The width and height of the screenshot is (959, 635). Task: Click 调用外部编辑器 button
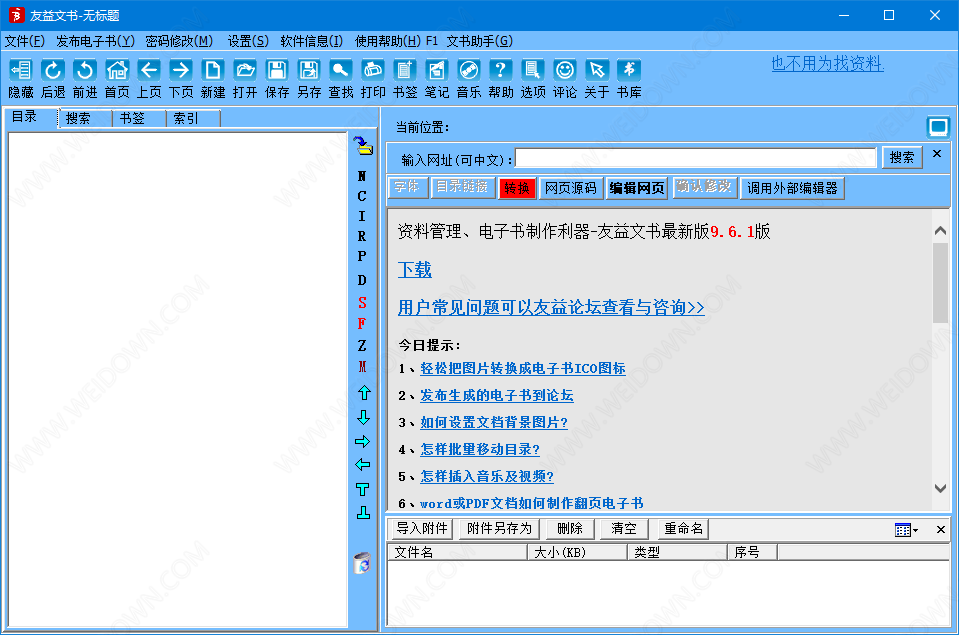point(792,188)
